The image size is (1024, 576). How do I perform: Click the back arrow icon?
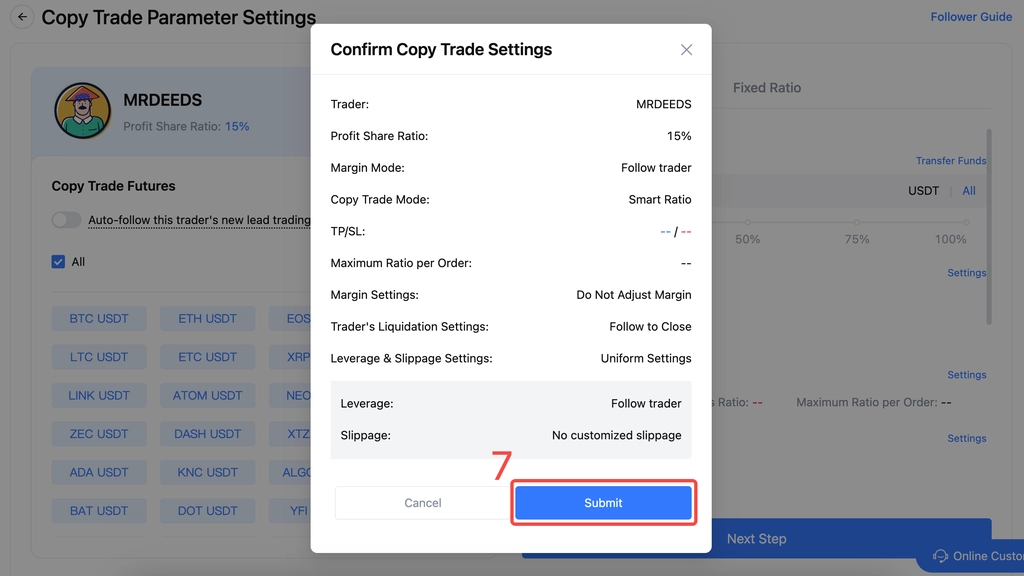pos(22,17)
